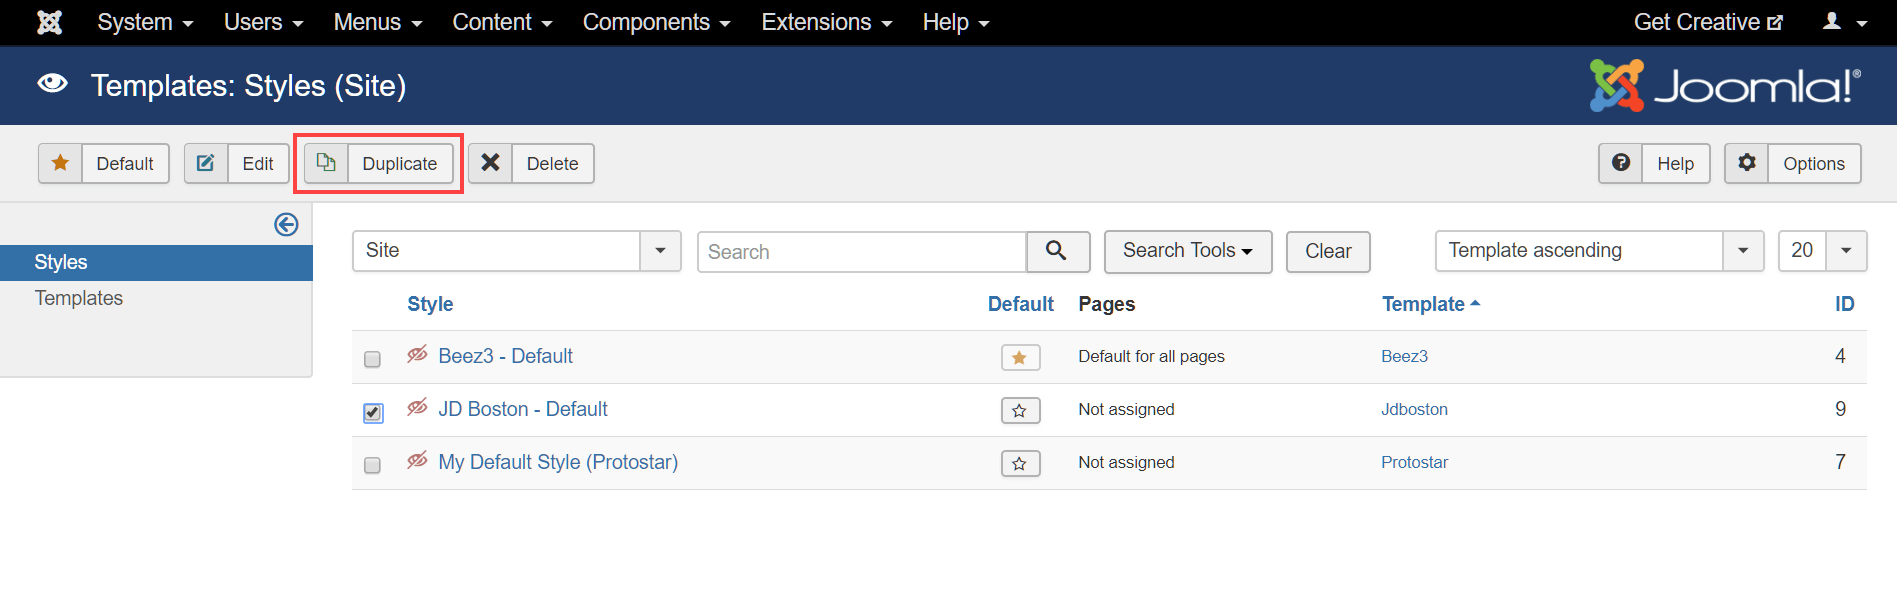Image resolution: width=1897 pixels, height=606 pixels.
Task: Open the Components menu
Action: 657,22
